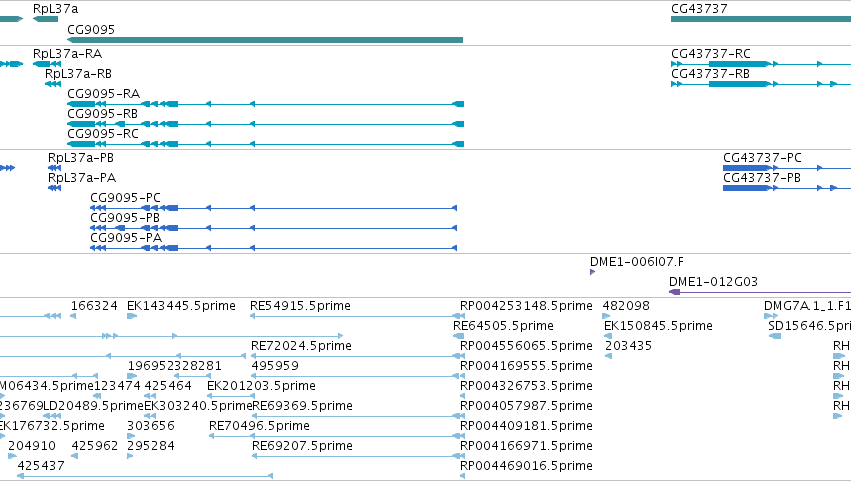Select the CG43737-RC transcript exon block
The width and height of the screenshot is (851, 481).
point(739,64)
